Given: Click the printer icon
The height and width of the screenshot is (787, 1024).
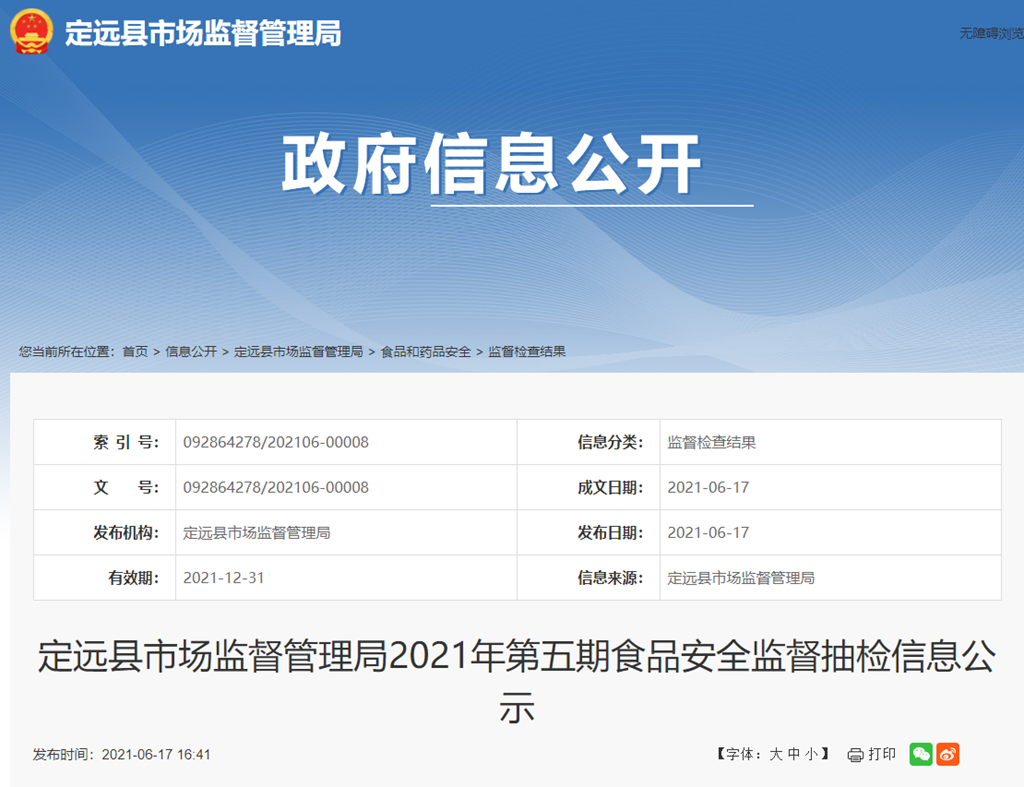Looking at the screenshot, I should point(856,755).
